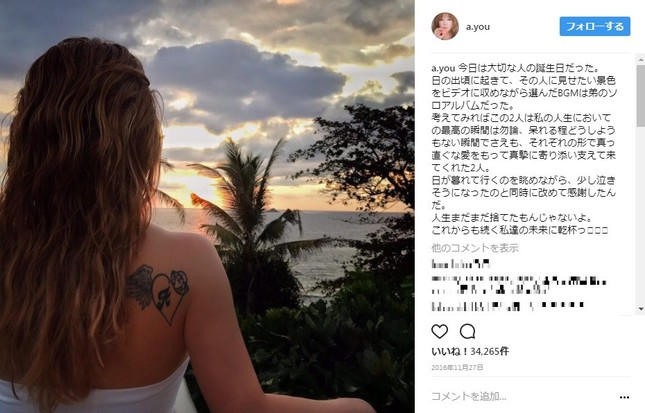Open the いいね！34,265件 likes count
Viewport: 645px width, 413px height.
(x=470, y=351)
